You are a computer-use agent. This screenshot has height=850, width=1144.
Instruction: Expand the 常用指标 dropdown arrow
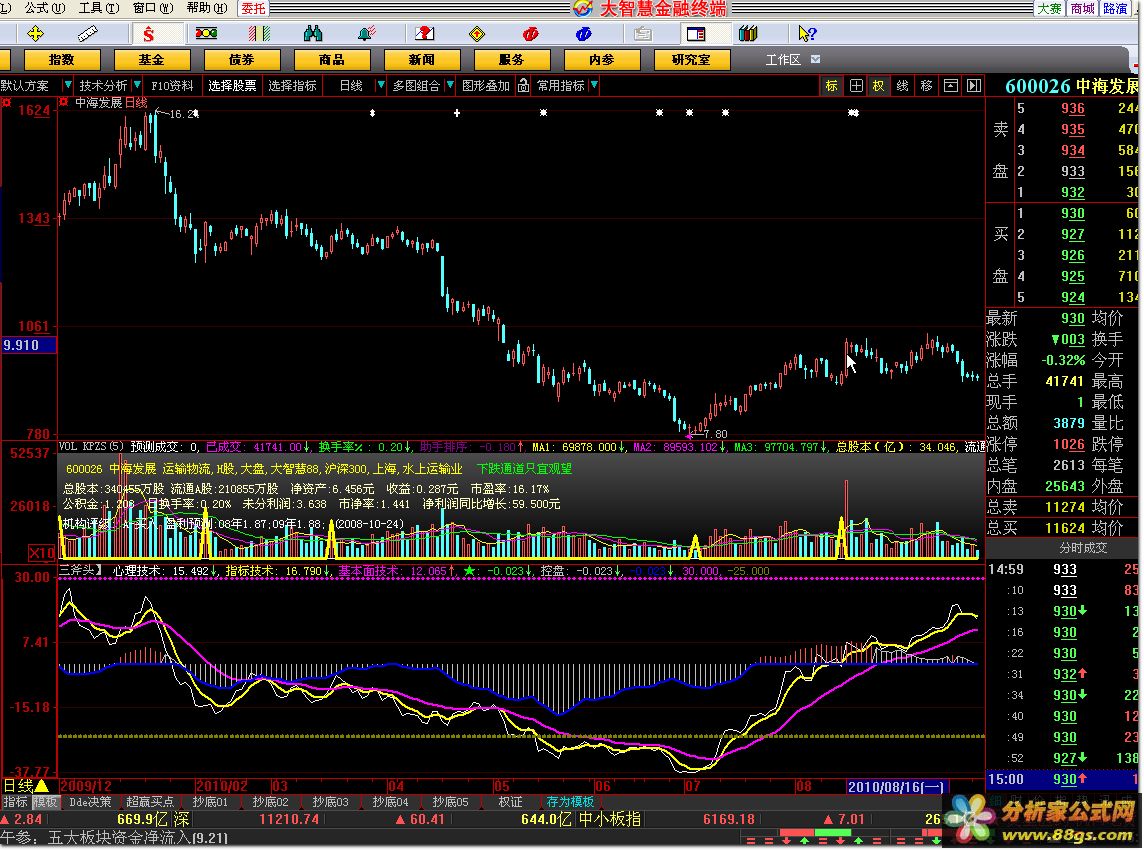click(x=594, y=85)
